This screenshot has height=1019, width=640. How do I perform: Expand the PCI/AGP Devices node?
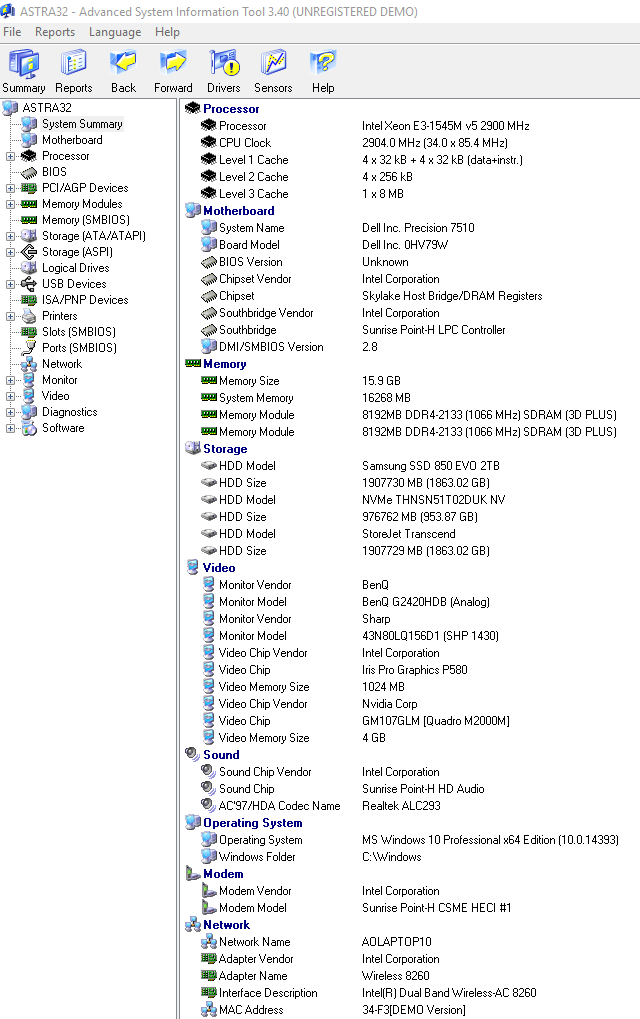tap(10, 188)
